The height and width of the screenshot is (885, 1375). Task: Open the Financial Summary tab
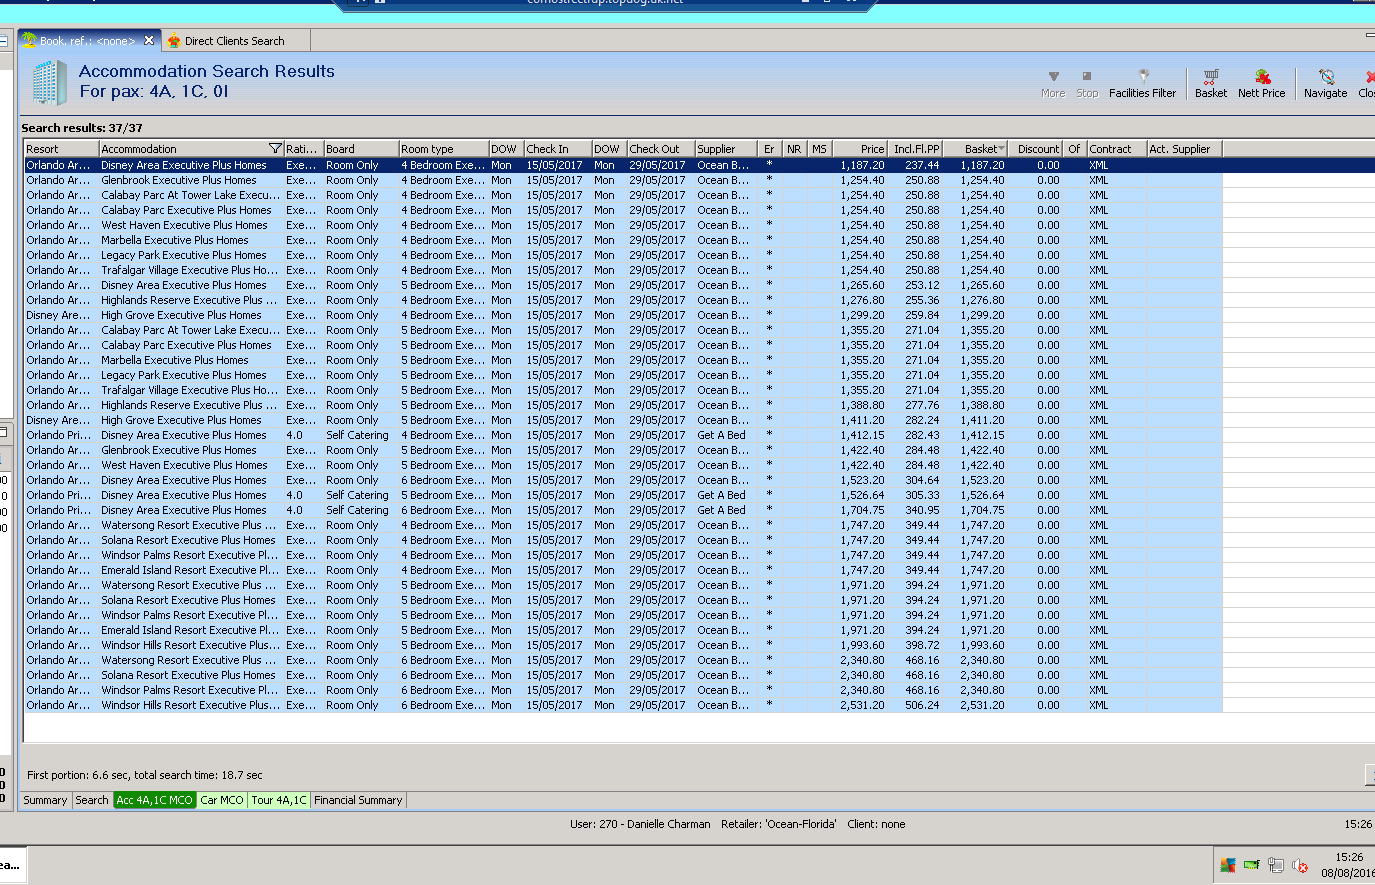coord(358,800)
